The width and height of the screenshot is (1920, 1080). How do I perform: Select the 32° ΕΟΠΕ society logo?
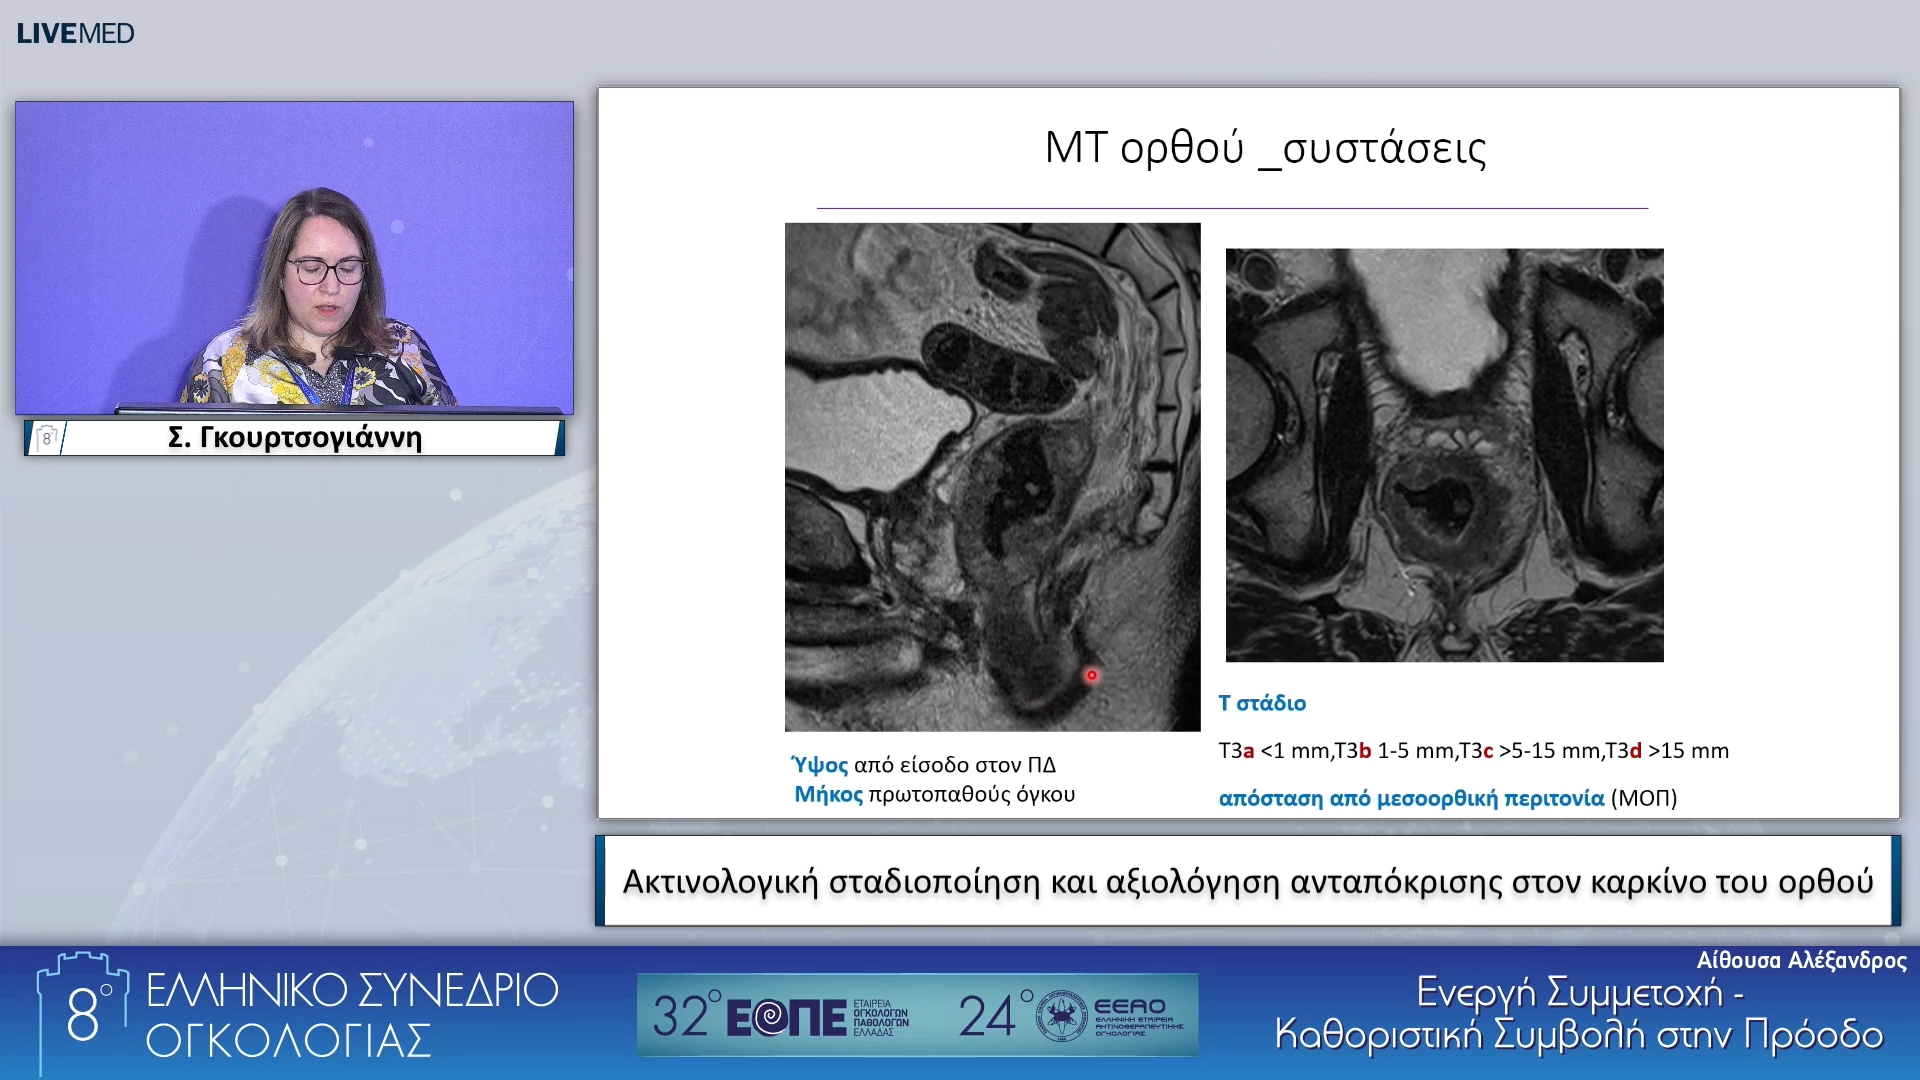(x=781, y=1016)
